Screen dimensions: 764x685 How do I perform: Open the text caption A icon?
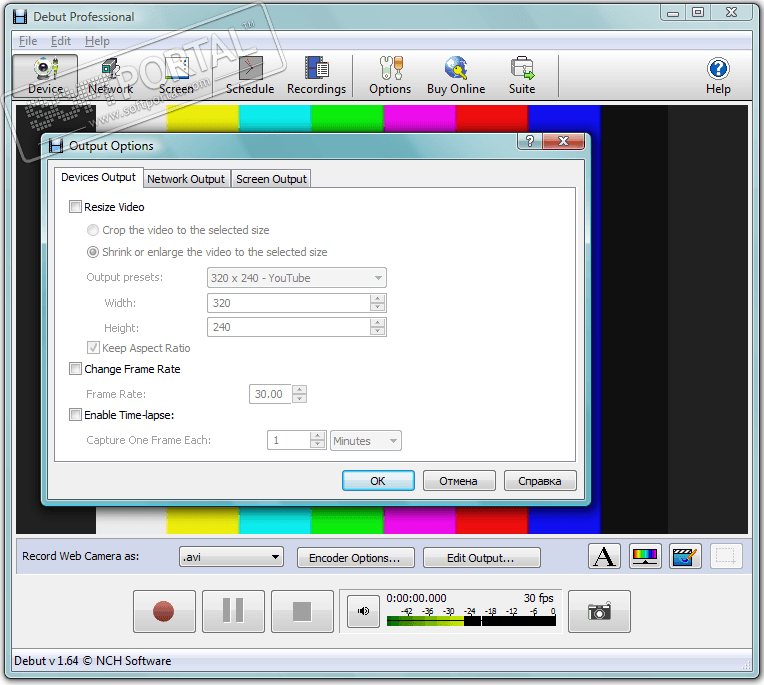coord(604,556)
